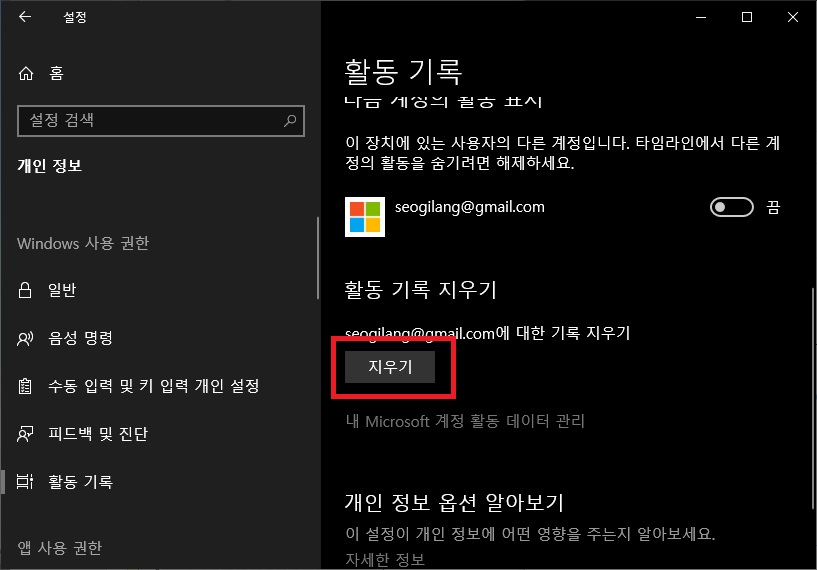Maximize the 설정 window
The width and height of the screenshot is (817, 570).
747,17
